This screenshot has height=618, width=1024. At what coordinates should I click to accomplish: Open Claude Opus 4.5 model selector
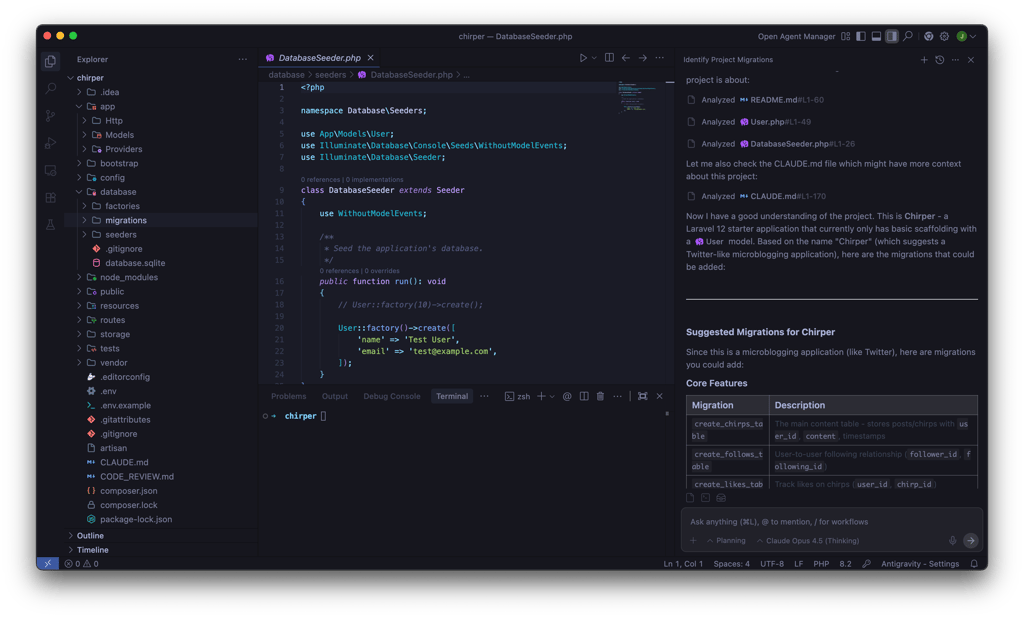tap(808, 541)
